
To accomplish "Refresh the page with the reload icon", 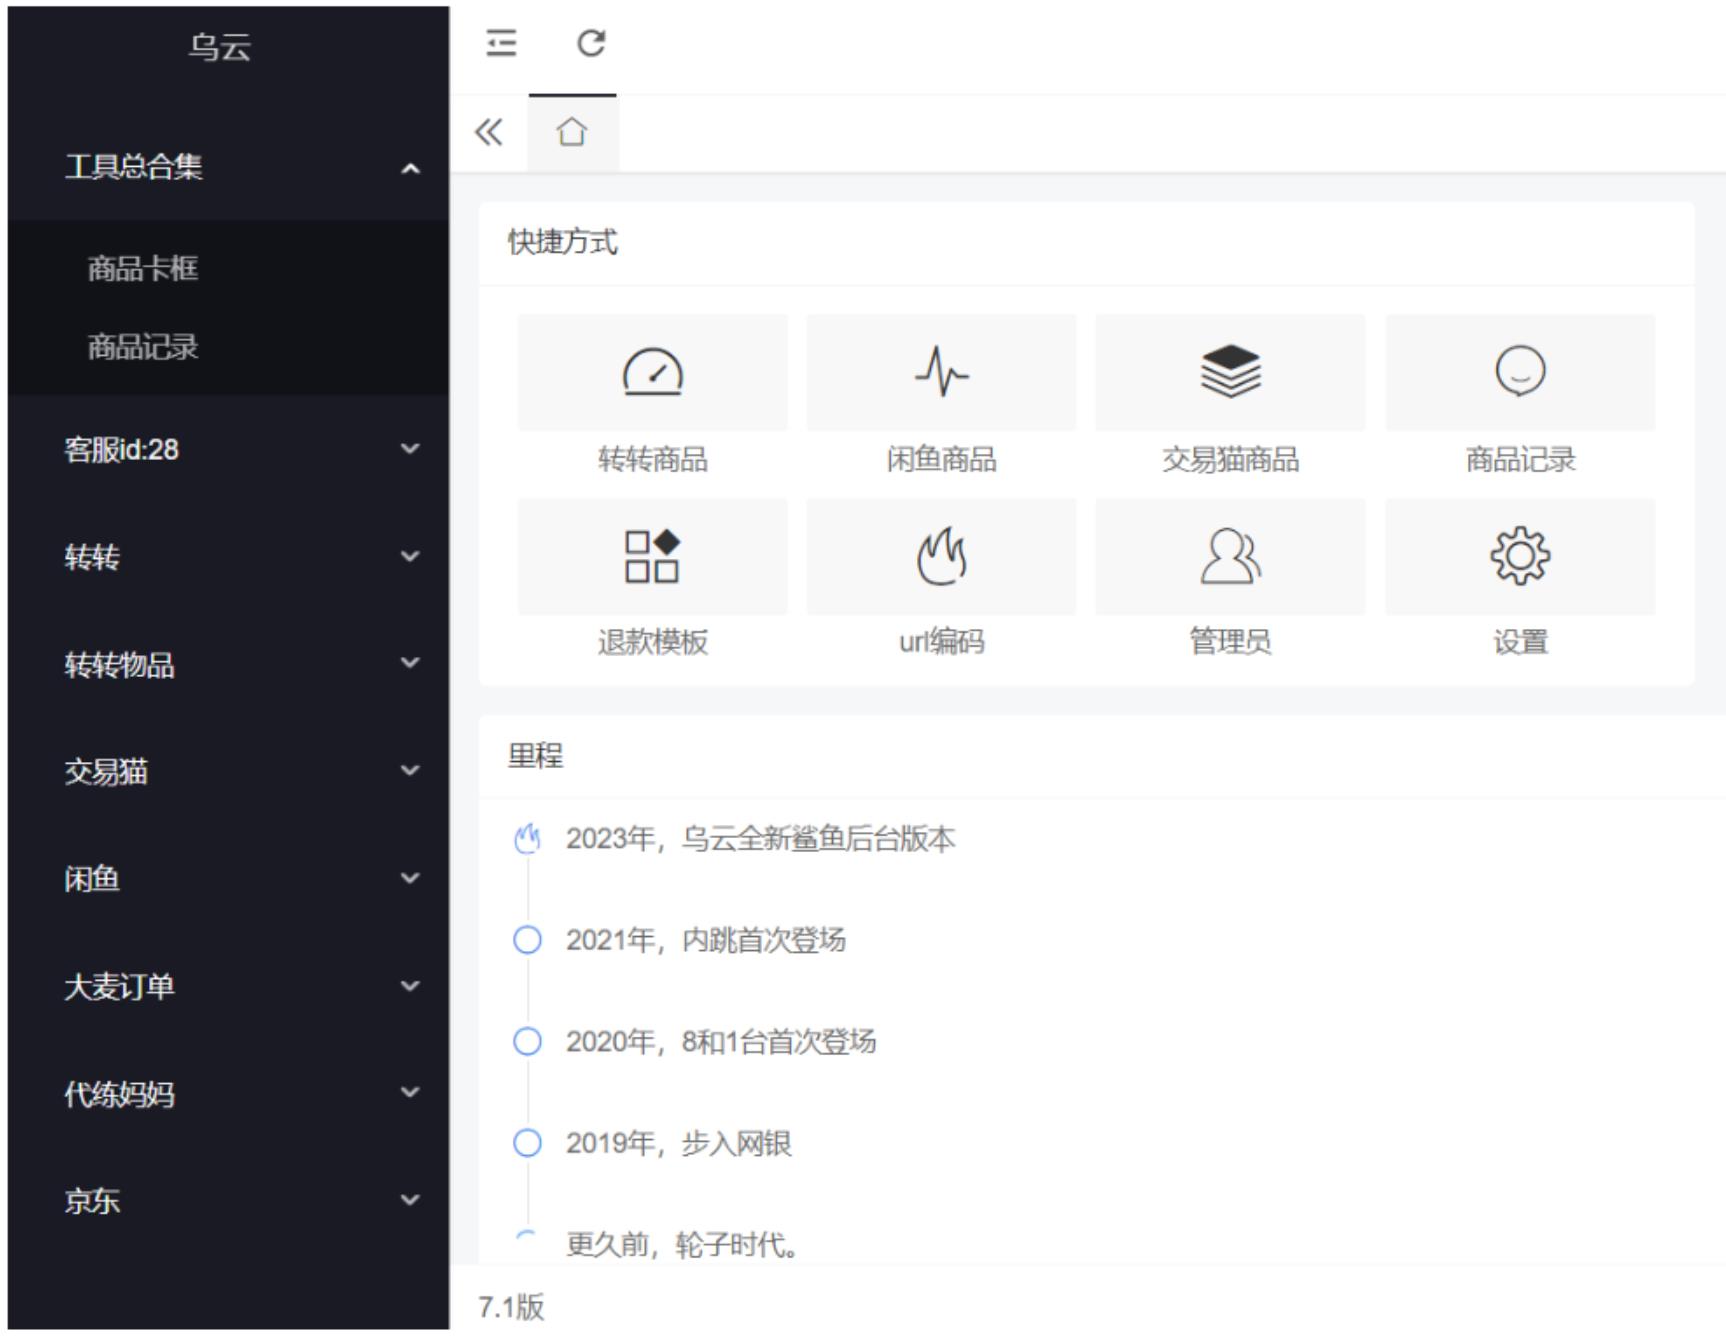I will (x=591, y=44).
